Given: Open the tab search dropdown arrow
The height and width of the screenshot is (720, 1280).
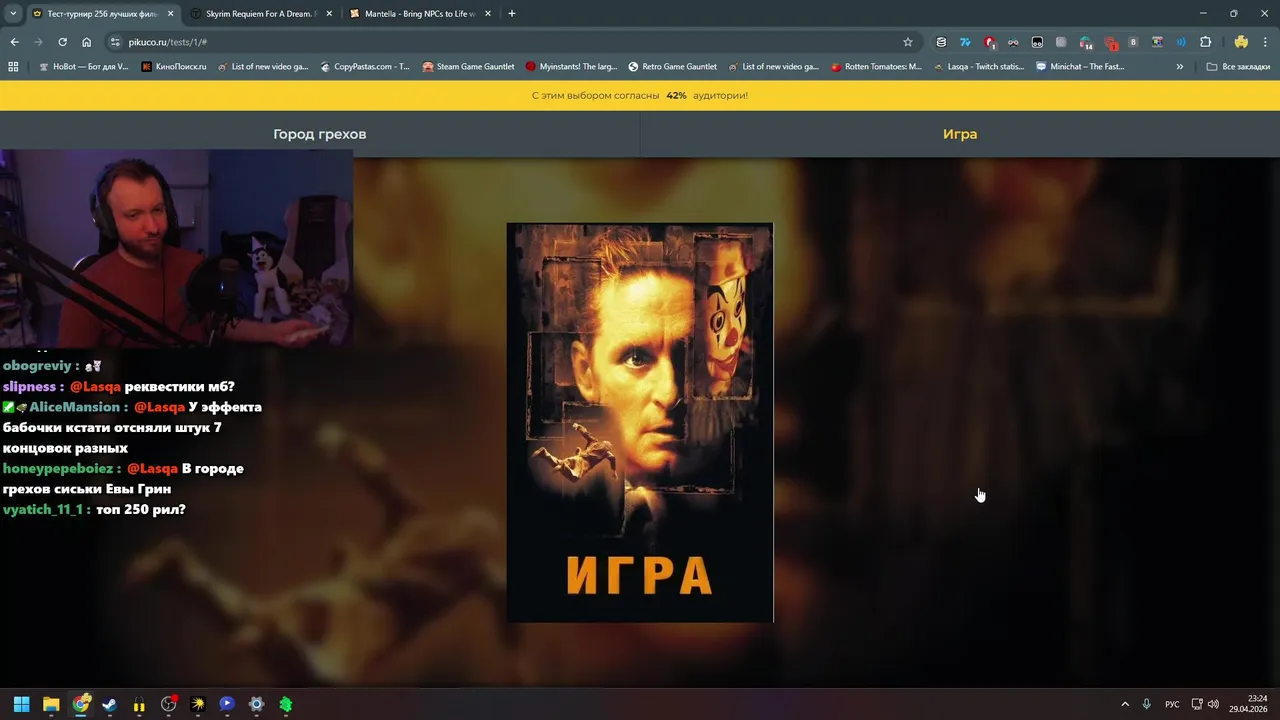Looking at the screenshot, I should pyautogui.click(x=13, y=13).
